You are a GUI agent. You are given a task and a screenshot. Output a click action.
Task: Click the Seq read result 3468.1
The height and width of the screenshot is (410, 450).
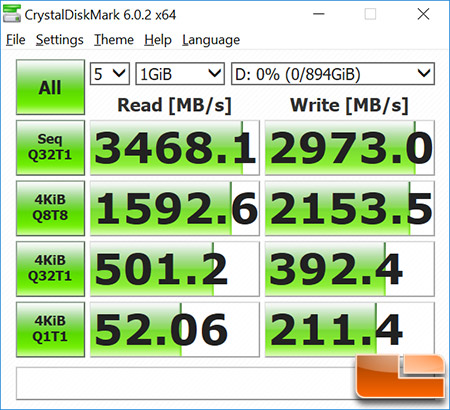click(x=175, y=148)
